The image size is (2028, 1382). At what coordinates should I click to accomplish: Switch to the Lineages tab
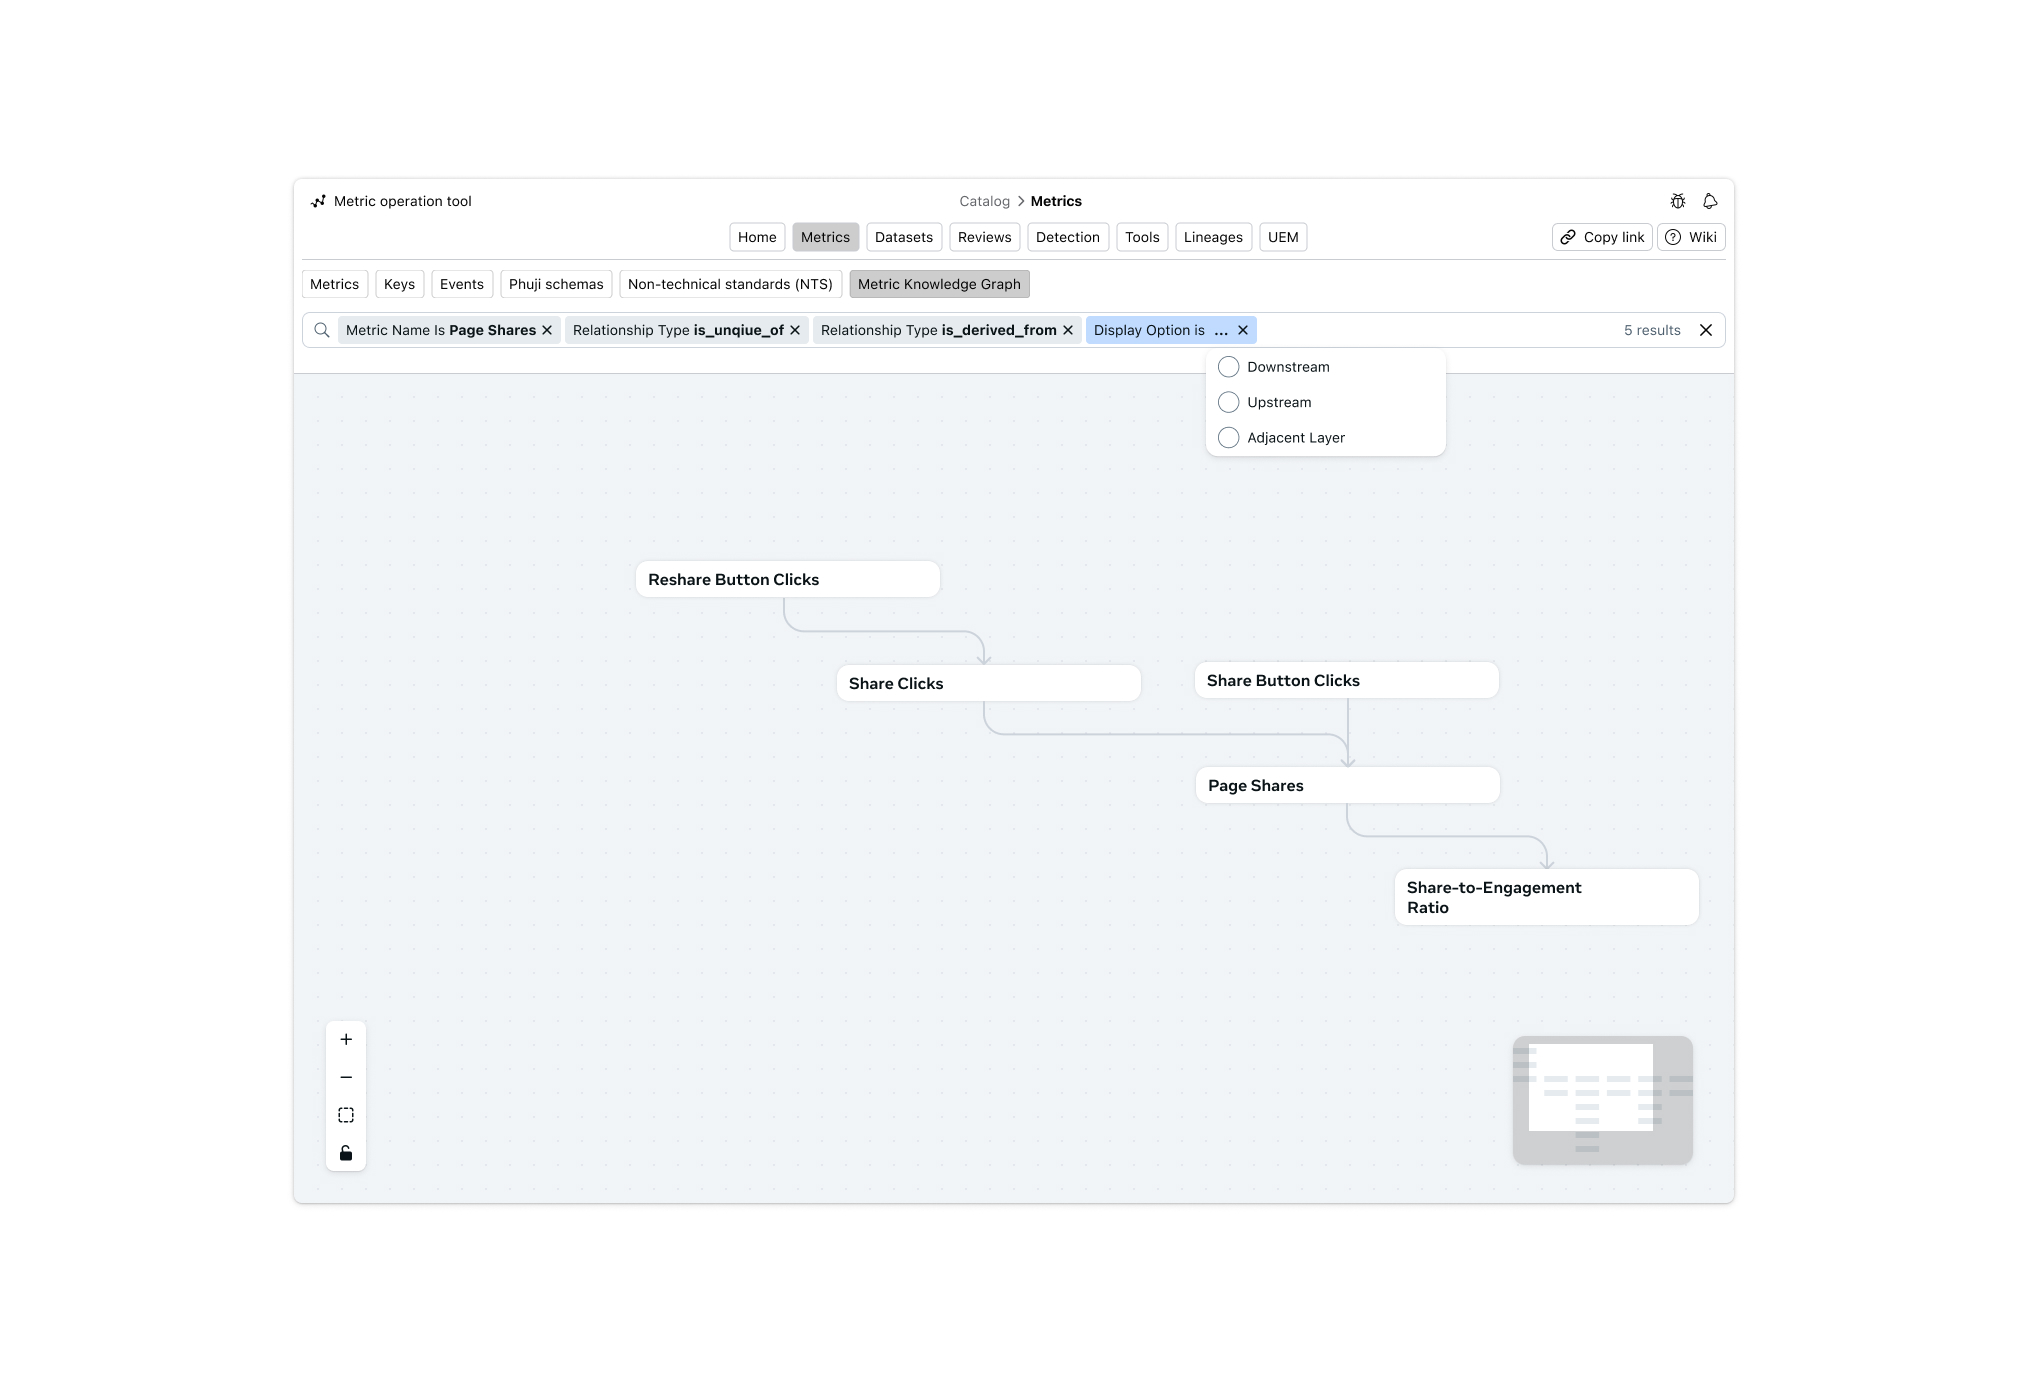coord(1212,237)
